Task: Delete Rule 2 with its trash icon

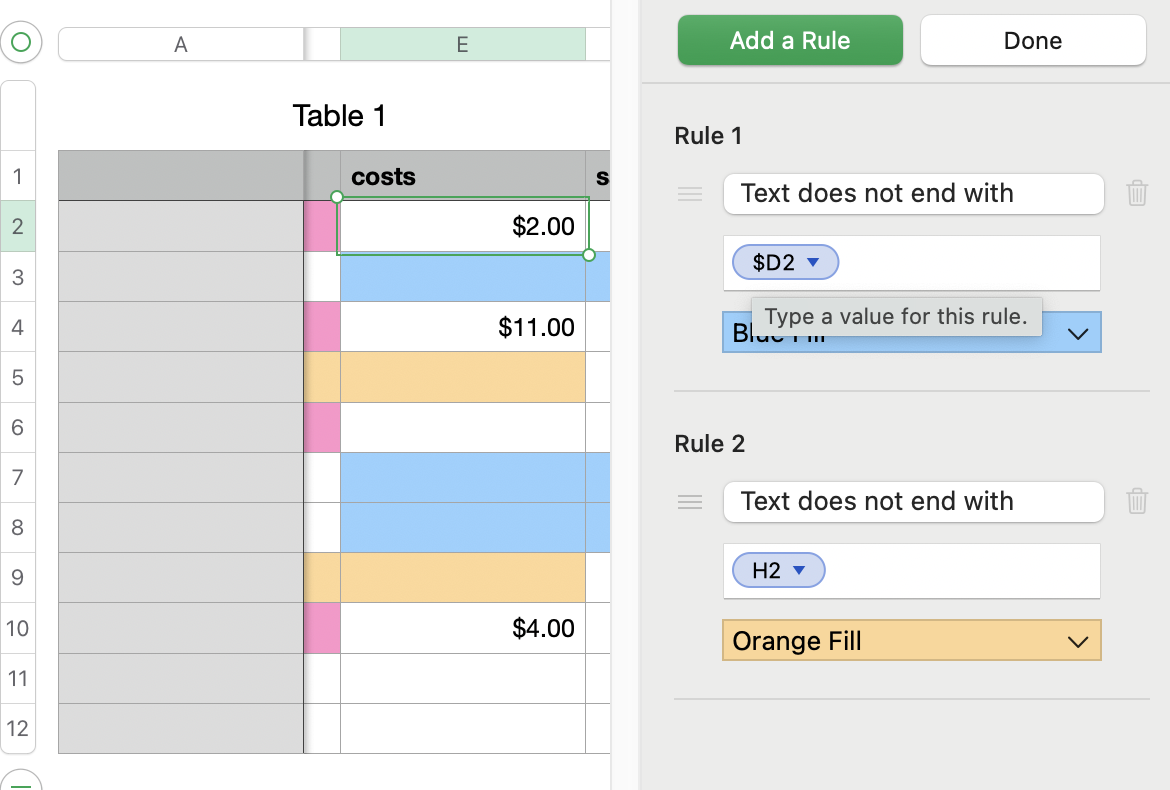Action: click(1137, 501)
